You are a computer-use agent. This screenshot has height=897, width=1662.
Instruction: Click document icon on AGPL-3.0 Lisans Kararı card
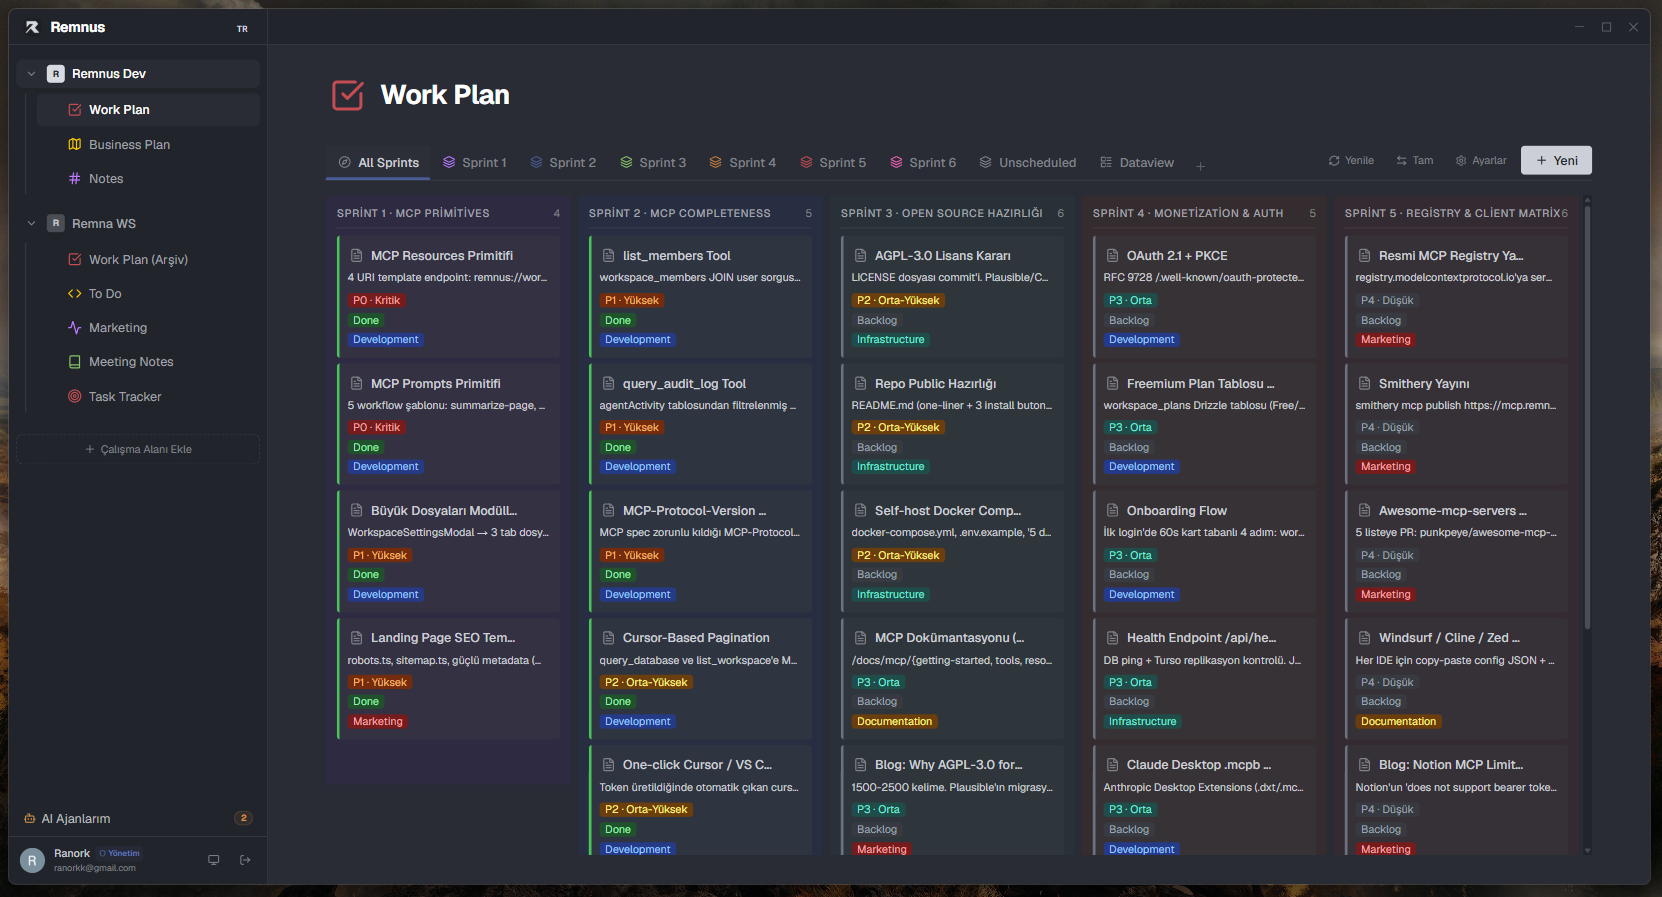860,256
